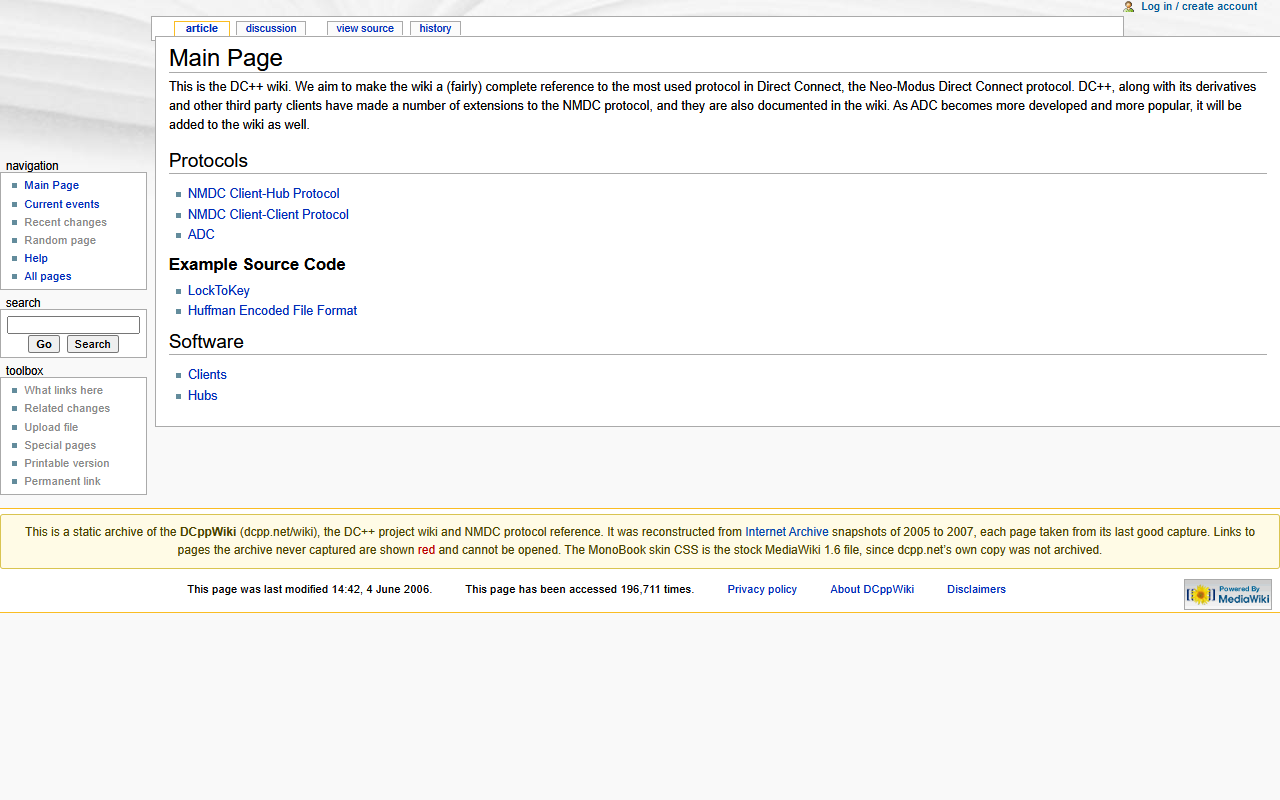Screen dimensions: 1280x800
Task: Click the last modified 14:42, 4 June 2006 text
Action: [310, 589]
